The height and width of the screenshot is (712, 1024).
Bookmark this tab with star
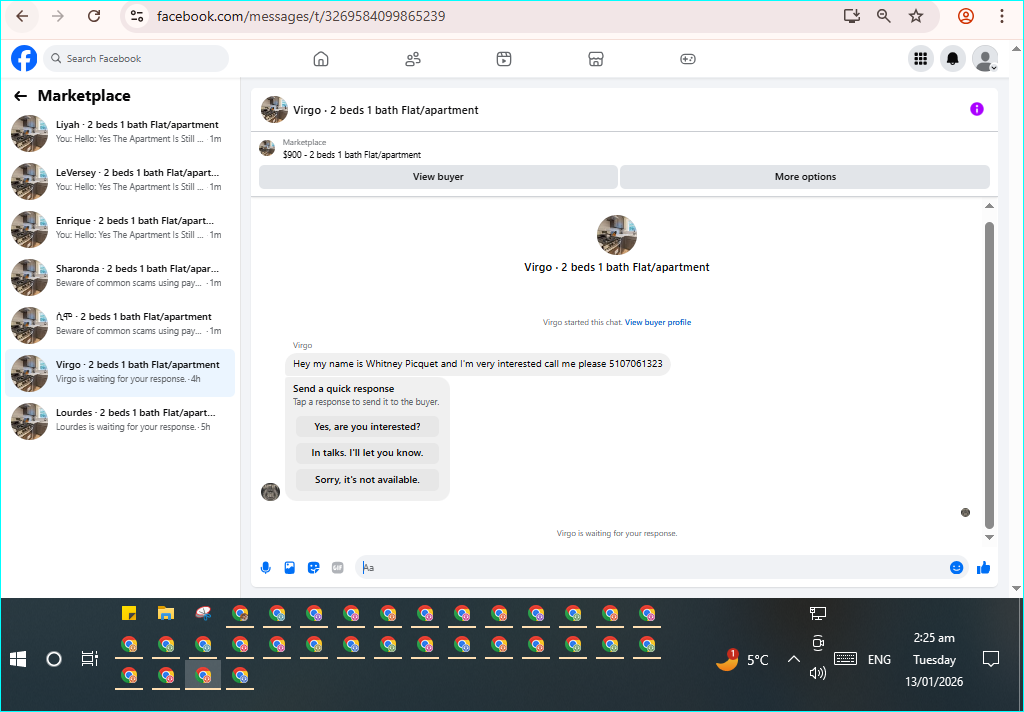[x=916, y=16]
